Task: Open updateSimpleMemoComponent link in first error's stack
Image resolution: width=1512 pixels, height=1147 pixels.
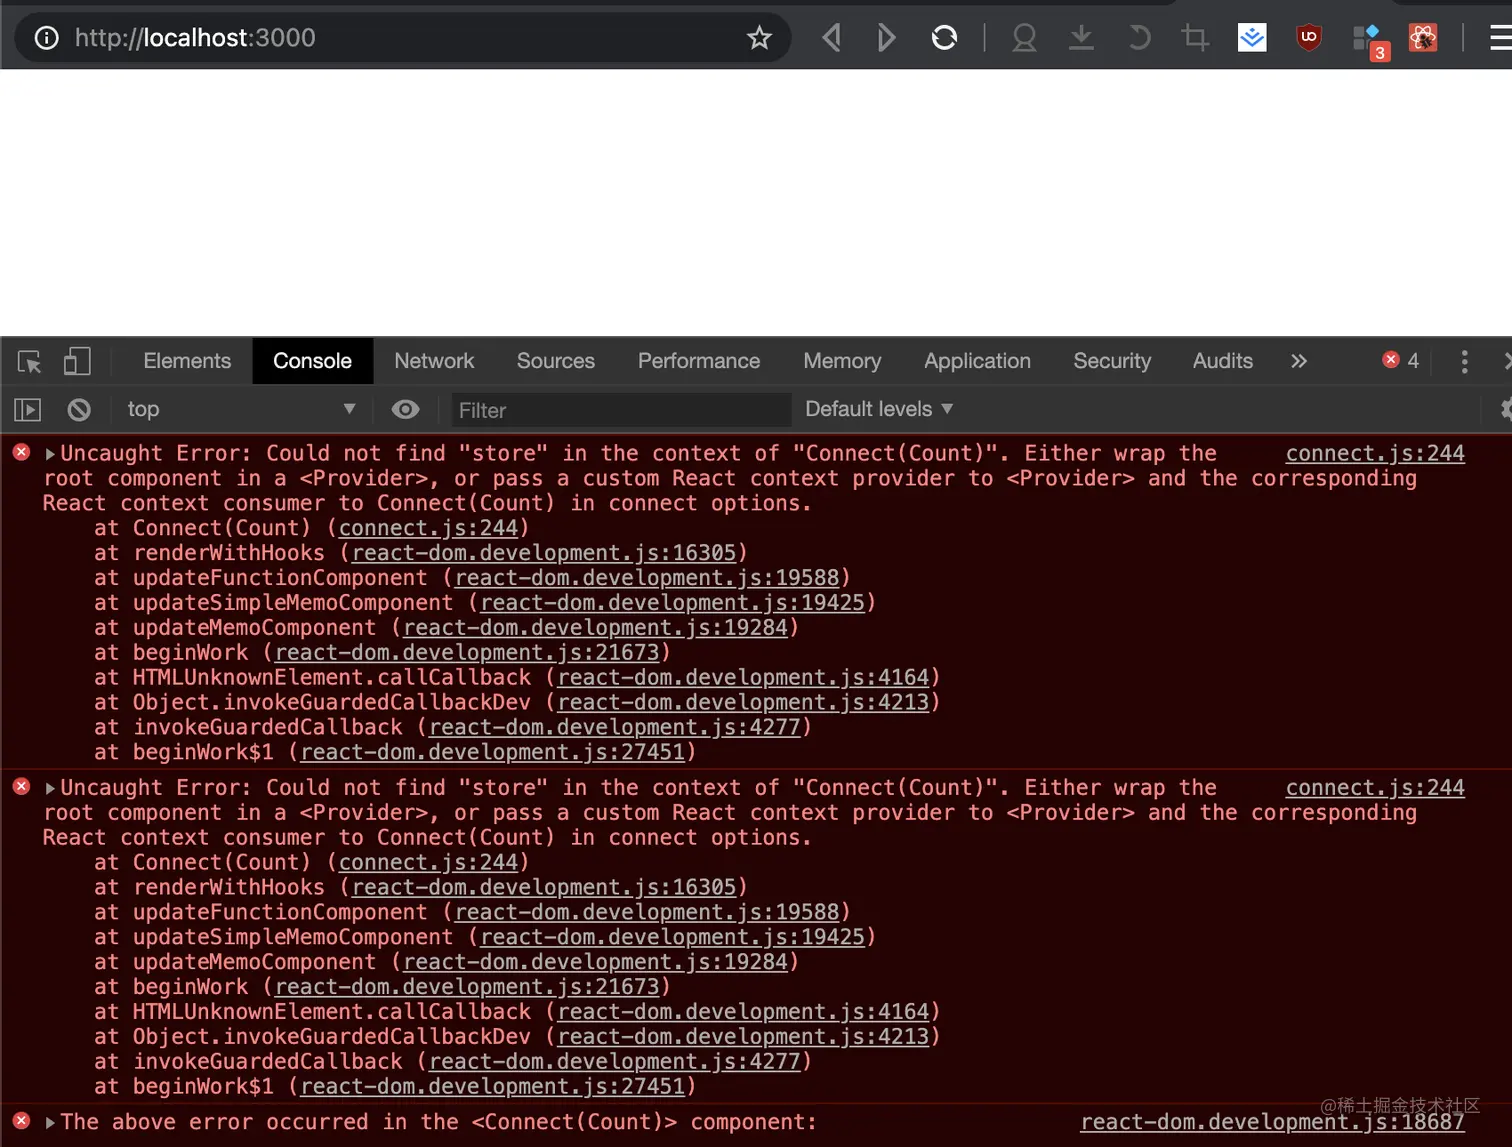Action: 673,603
